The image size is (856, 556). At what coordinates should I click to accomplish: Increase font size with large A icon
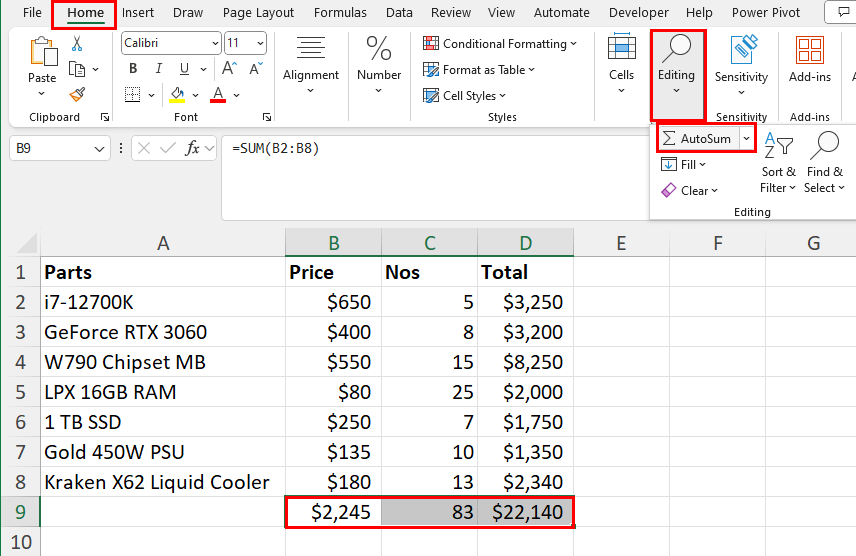tap(229, 68)
